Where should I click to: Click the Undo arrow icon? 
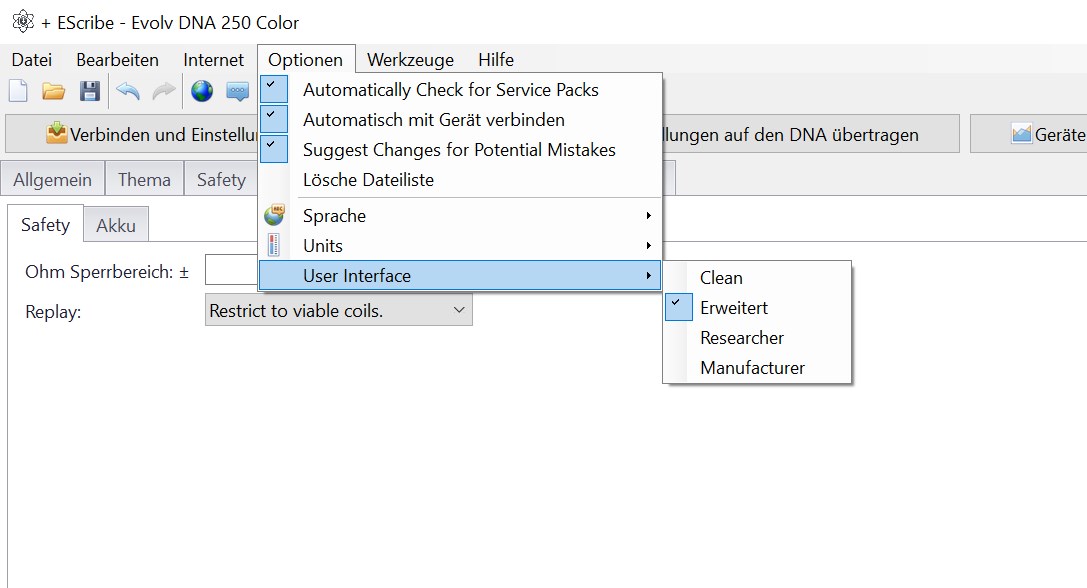(x=128, y=91)
